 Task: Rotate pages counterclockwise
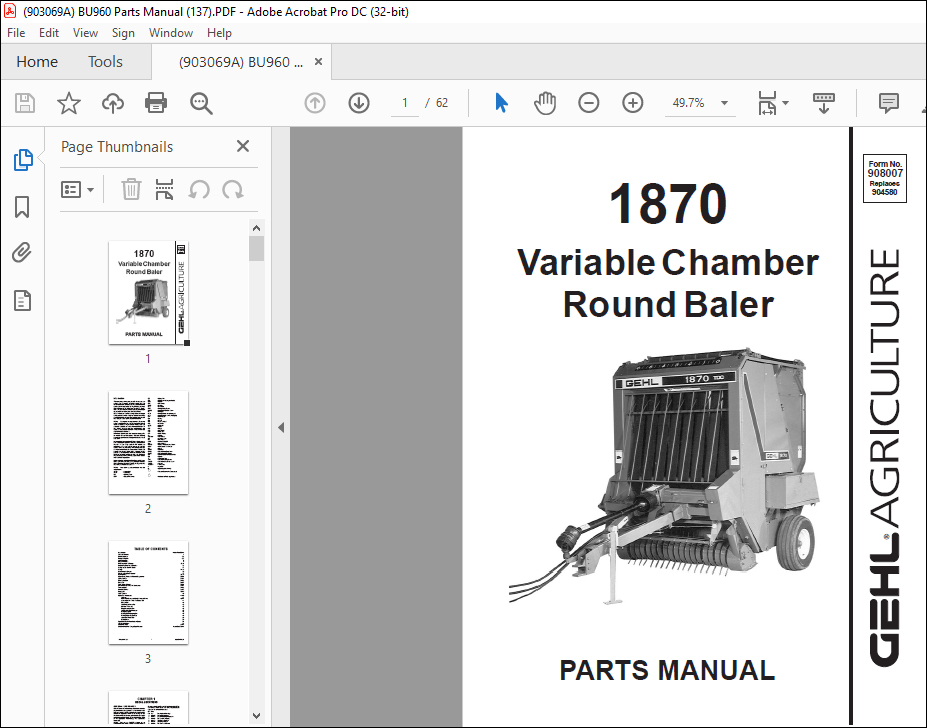(199, 189)
